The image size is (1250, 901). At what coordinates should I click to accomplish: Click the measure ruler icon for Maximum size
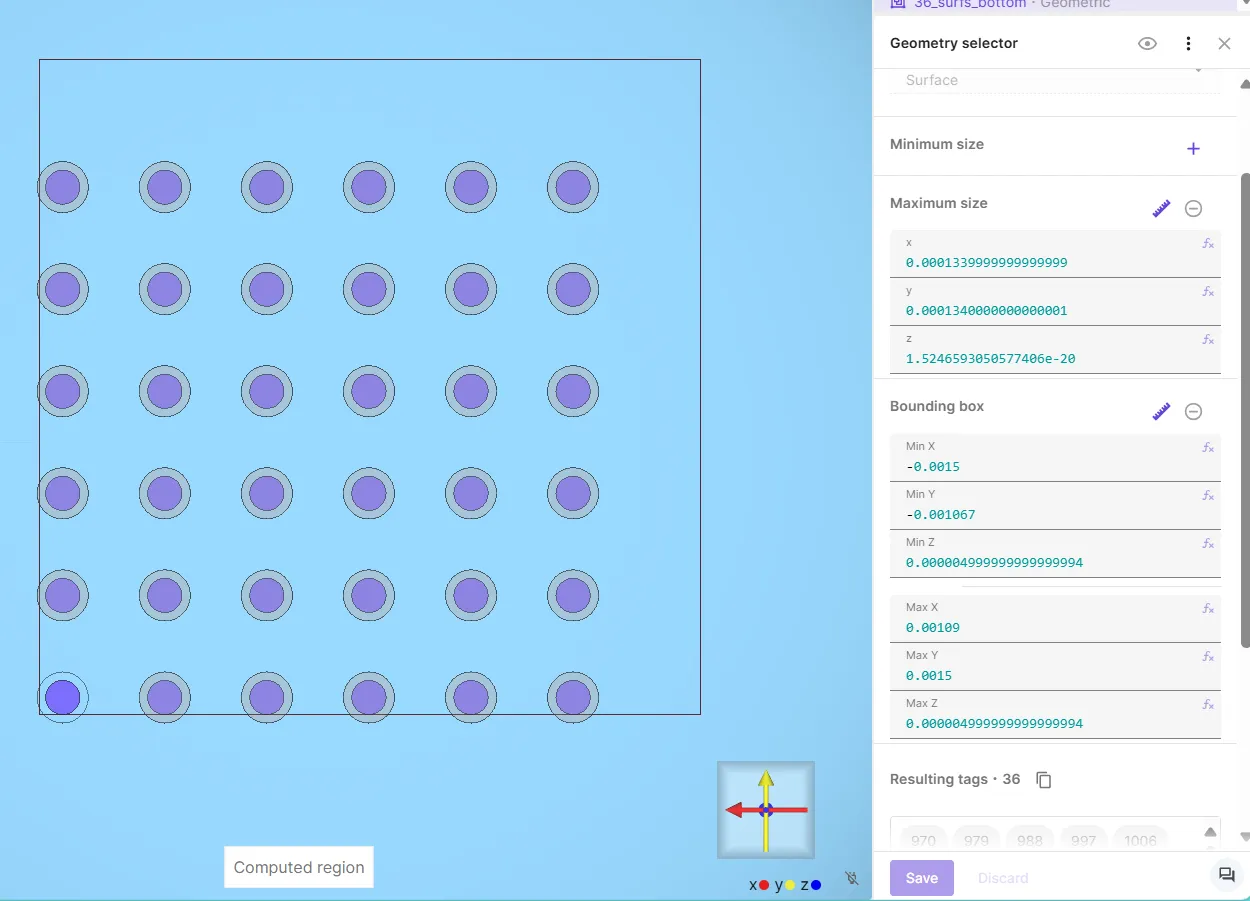tap(1161, 208)
